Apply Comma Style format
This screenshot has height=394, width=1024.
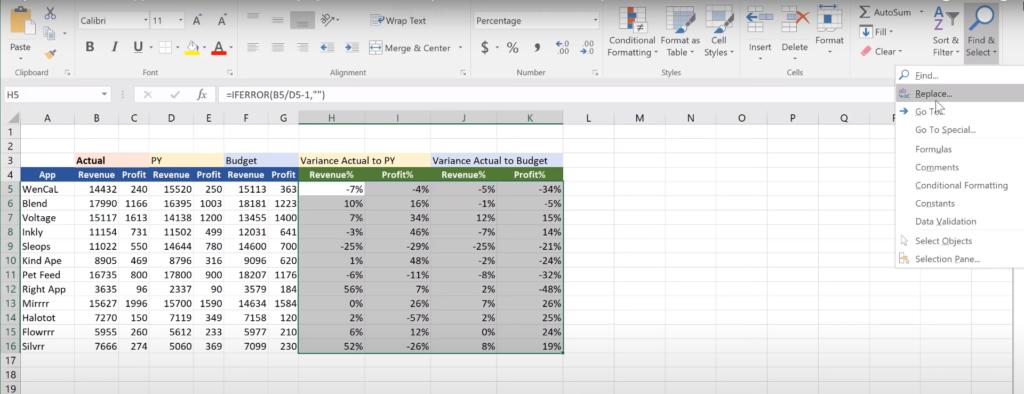[537, 48]
